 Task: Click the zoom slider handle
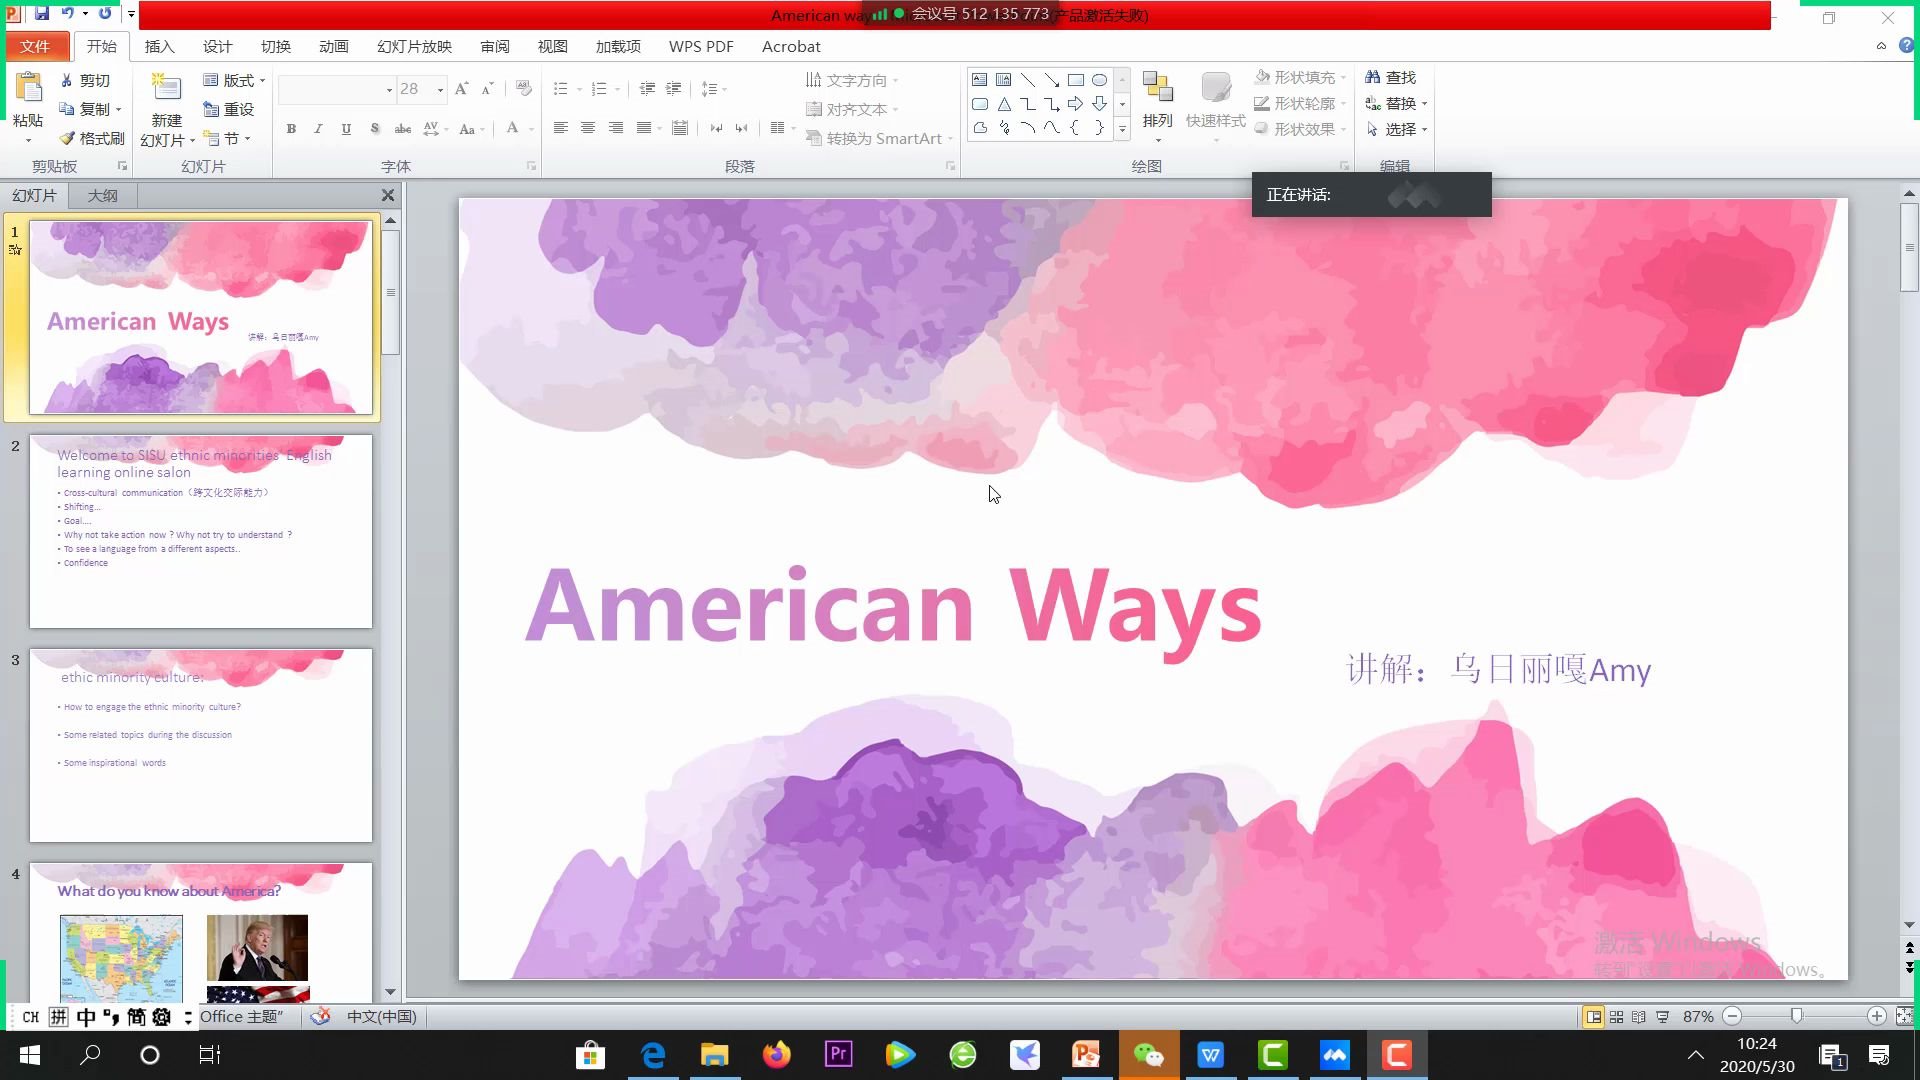pyautogui.click(x=1797, y=1016)
